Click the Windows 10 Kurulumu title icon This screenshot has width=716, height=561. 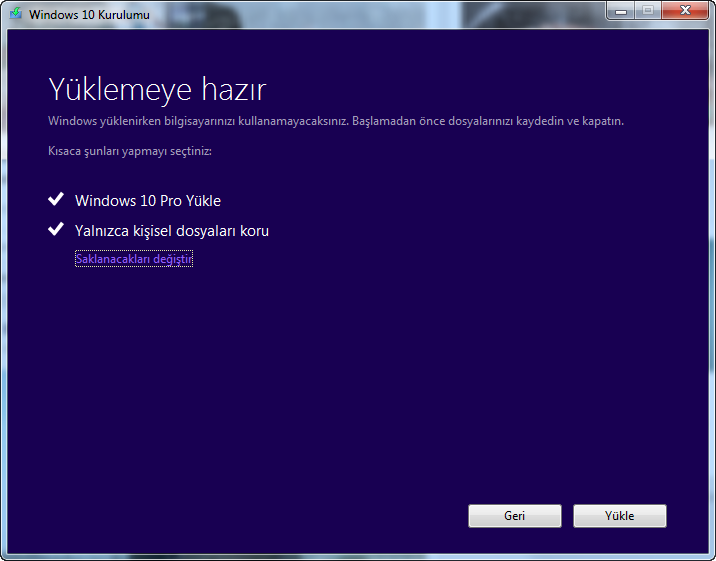[16, 13]
